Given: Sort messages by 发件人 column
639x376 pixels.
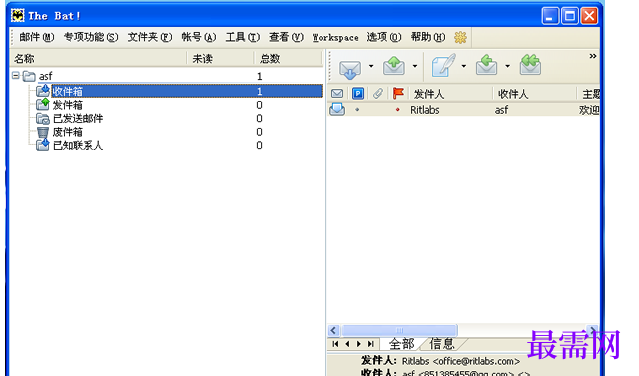Looking at the screenshot, I should [450, 94].
